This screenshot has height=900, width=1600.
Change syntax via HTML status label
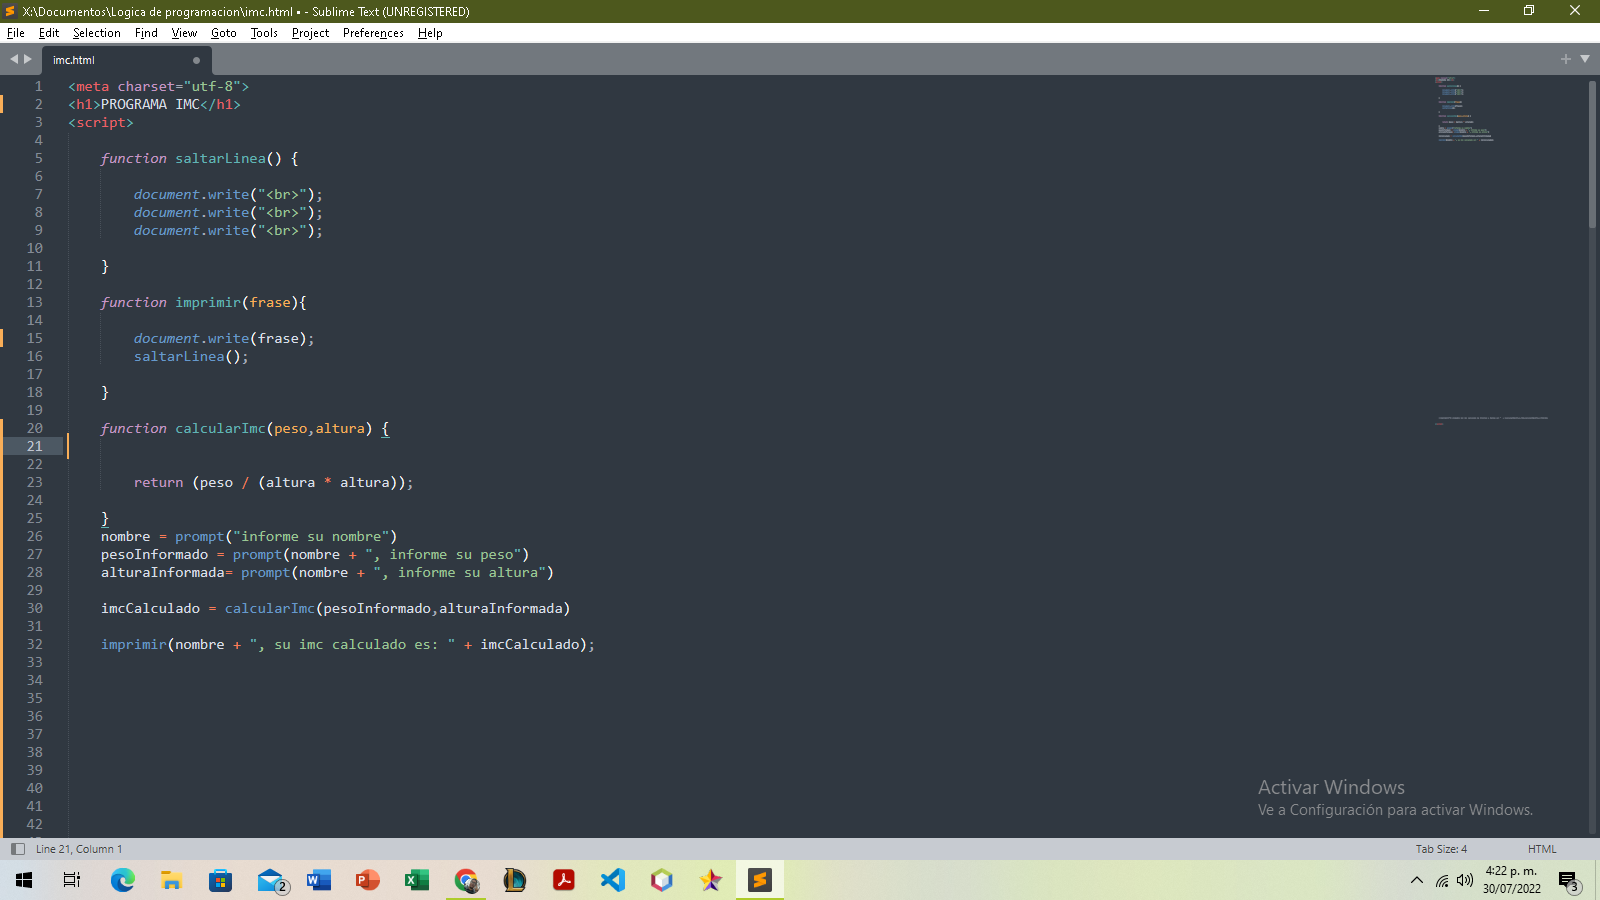coord(1542,849)
